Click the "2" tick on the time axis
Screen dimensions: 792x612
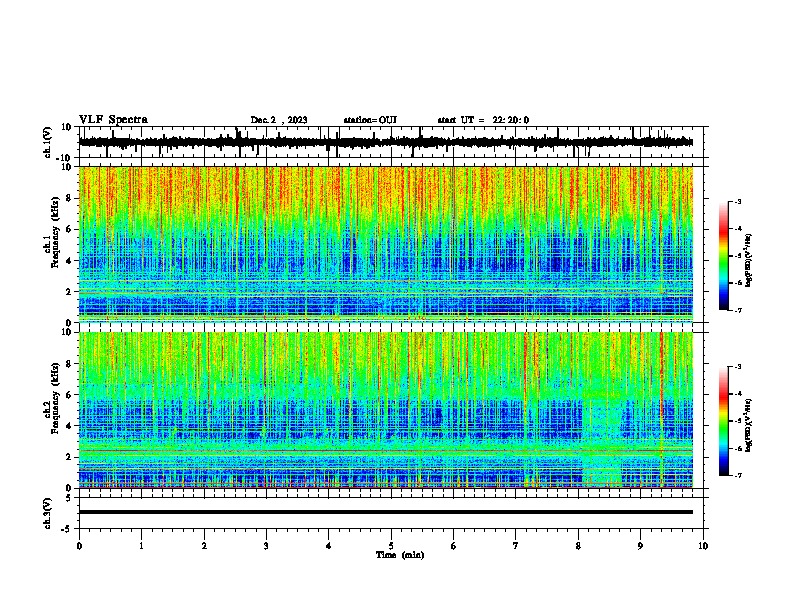point(204,546)
